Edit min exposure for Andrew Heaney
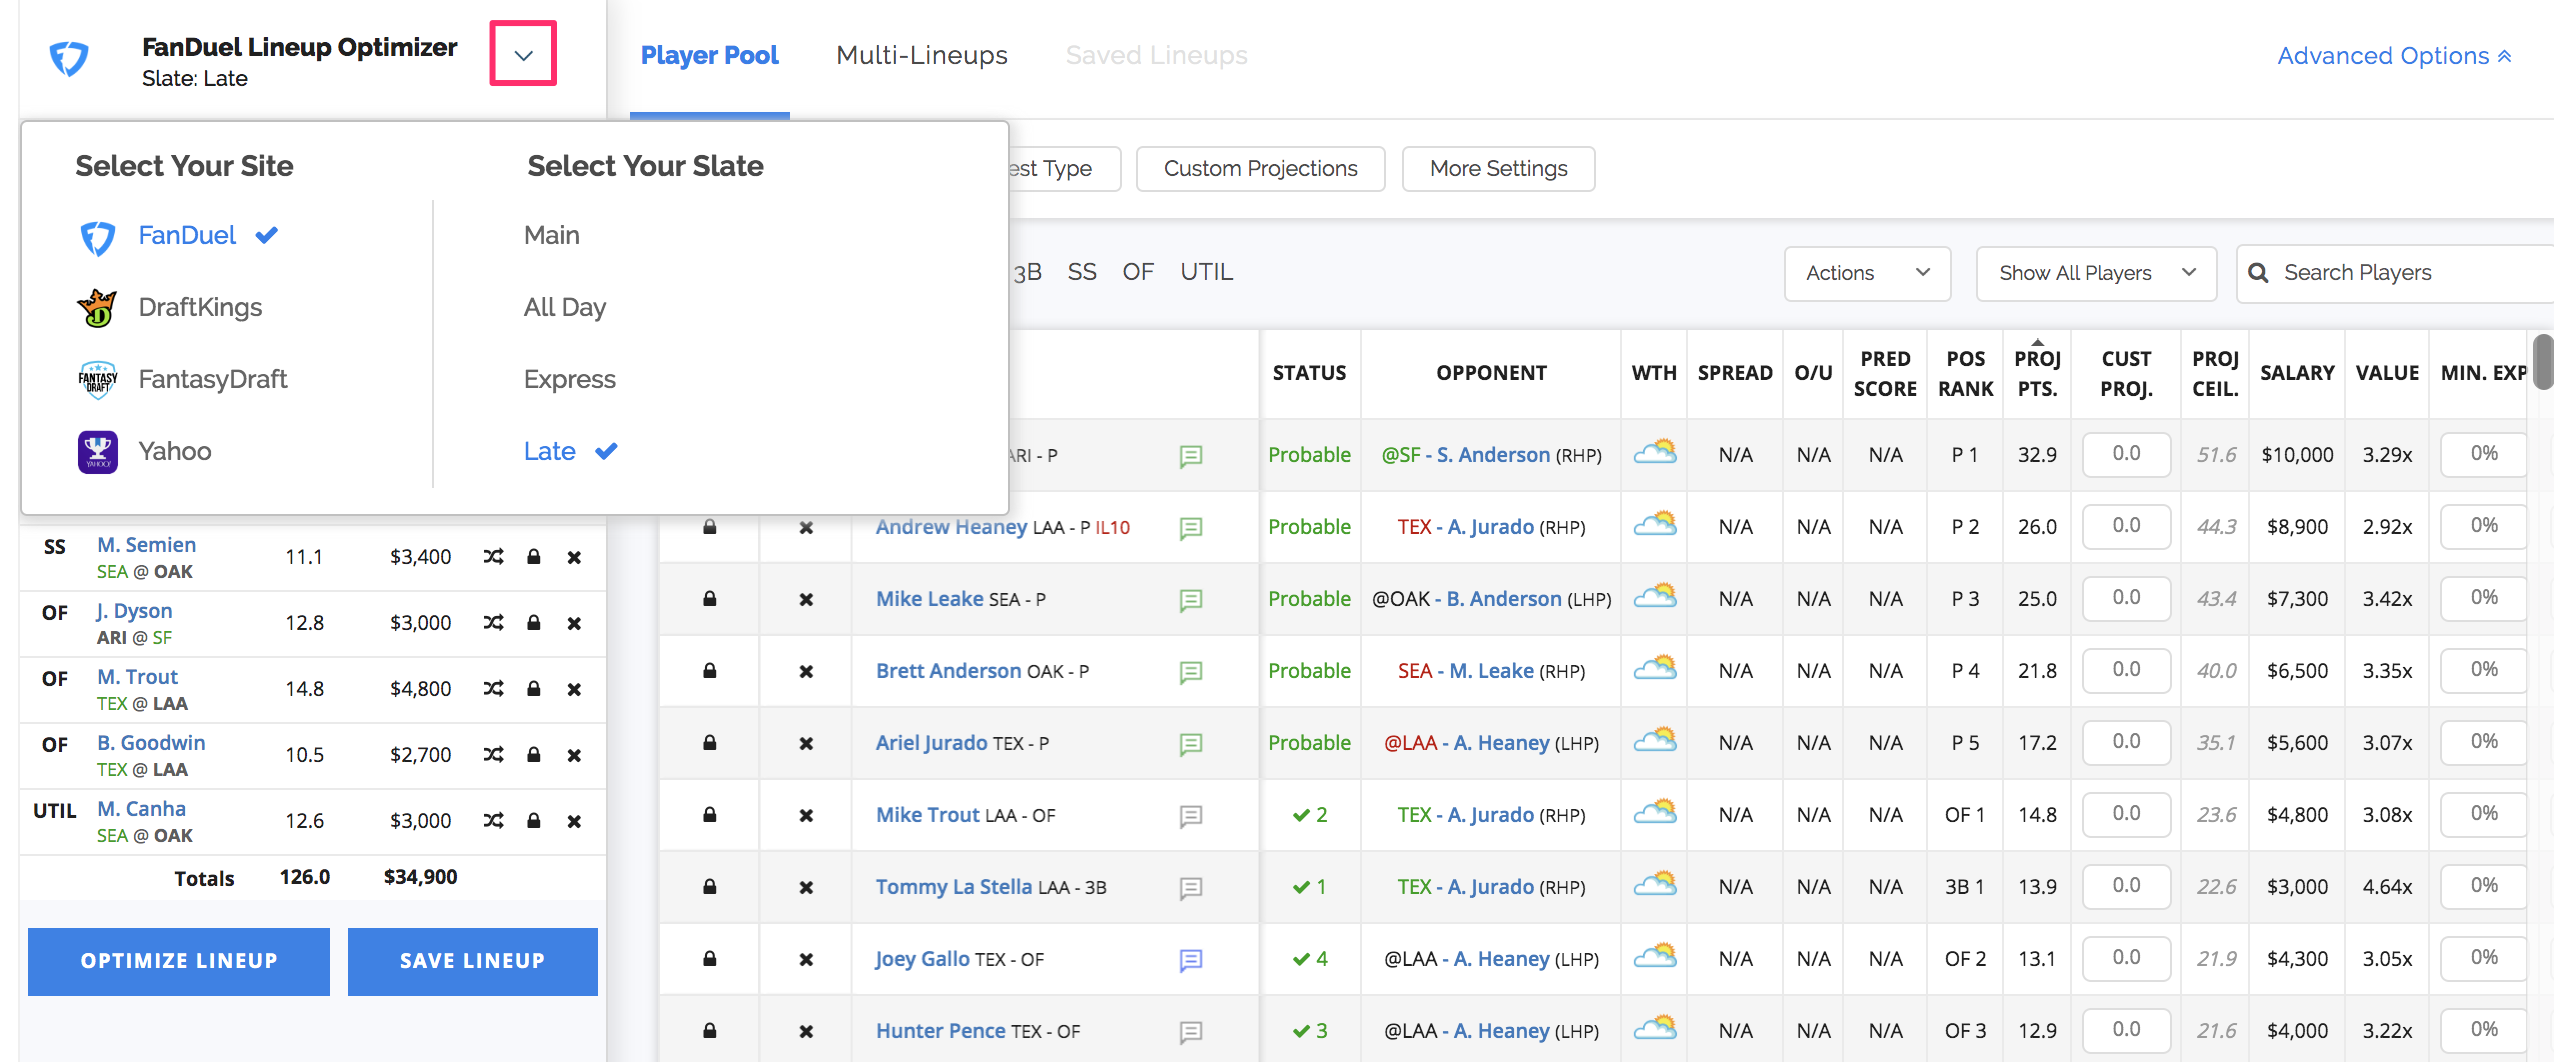The image size is (2554, 1062). (2484, 526)
